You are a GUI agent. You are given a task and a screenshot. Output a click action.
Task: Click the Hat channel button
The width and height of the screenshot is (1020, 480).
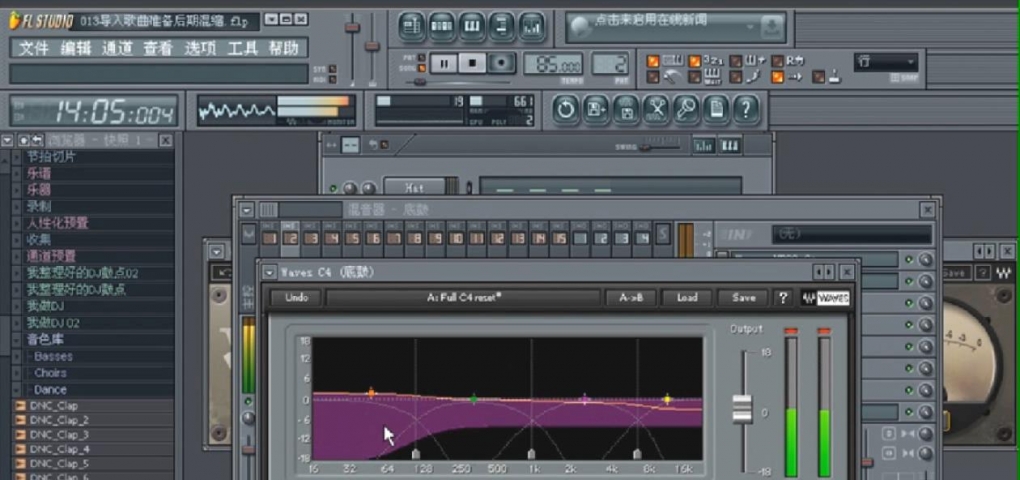click(414, 188)
